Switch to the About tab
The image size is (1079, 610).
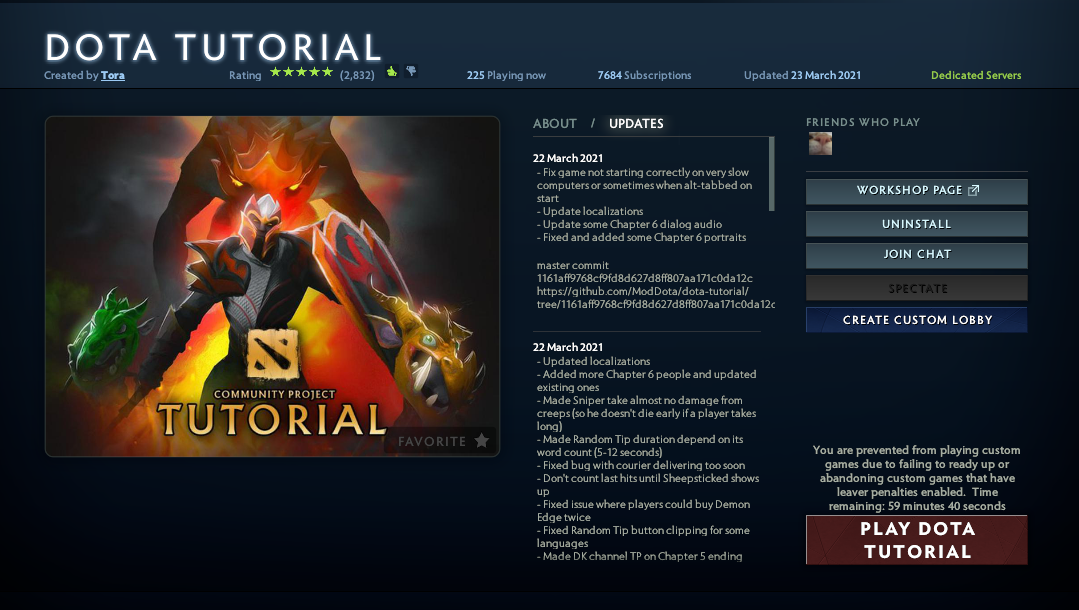tap(555, 124)
